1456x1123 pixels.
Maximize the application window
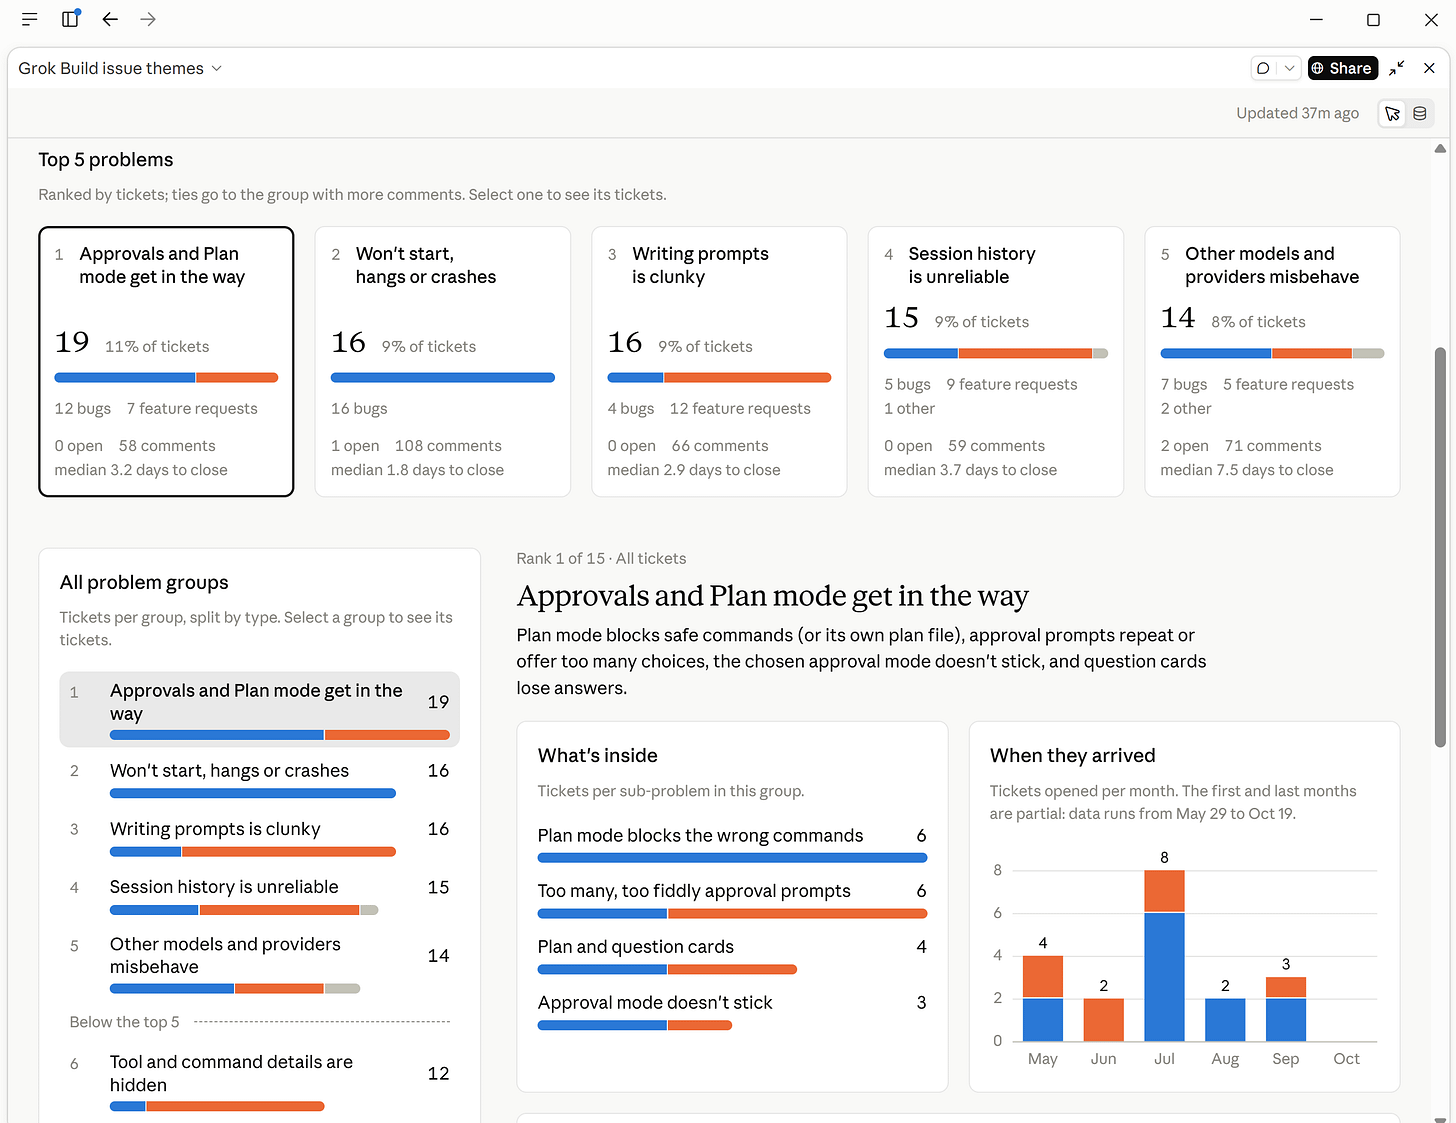1373,19
